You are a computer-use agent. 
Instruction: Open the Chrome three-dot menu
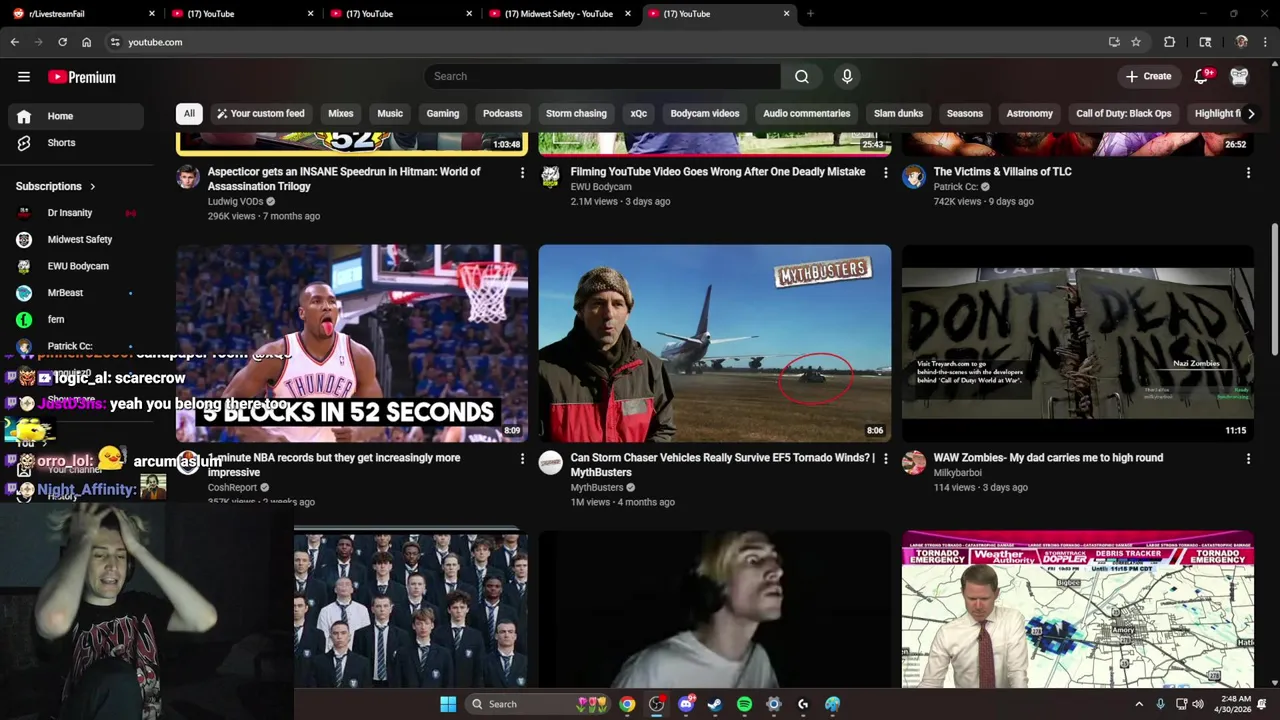[x=1266, y=42]
